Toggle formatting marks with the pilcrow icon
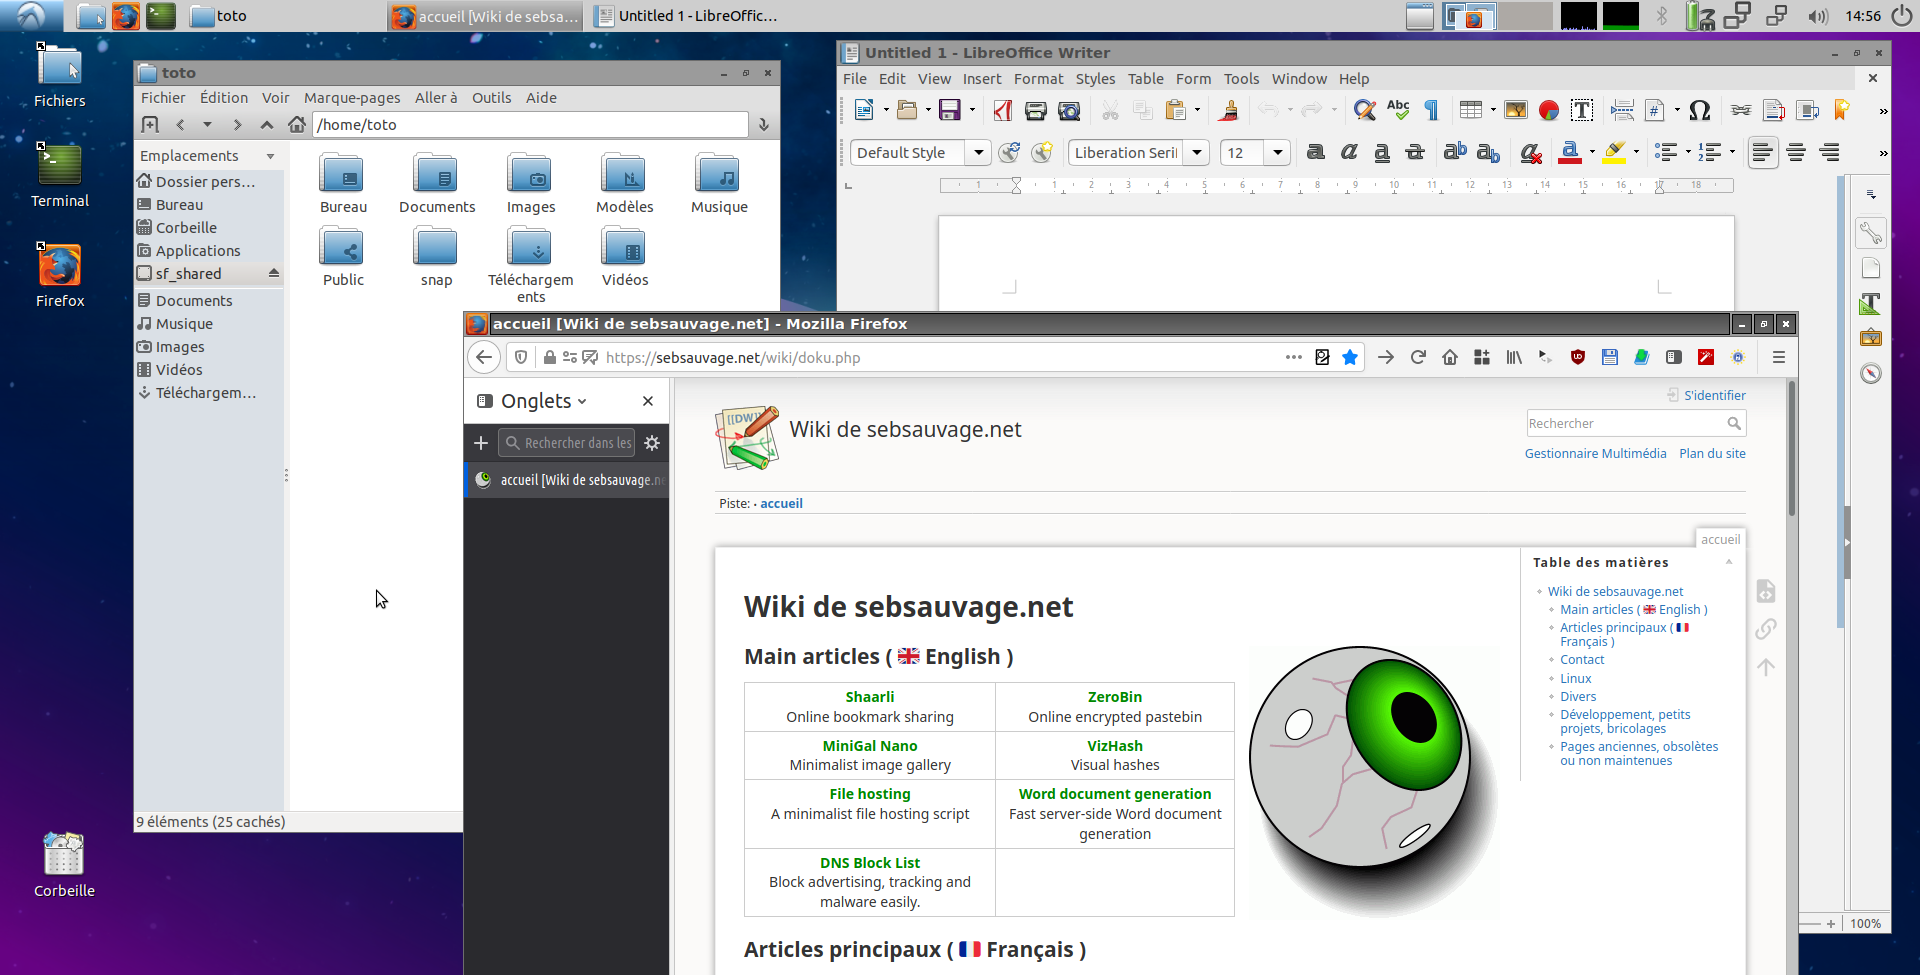 pyautogui.click(x=1431, y=111)
